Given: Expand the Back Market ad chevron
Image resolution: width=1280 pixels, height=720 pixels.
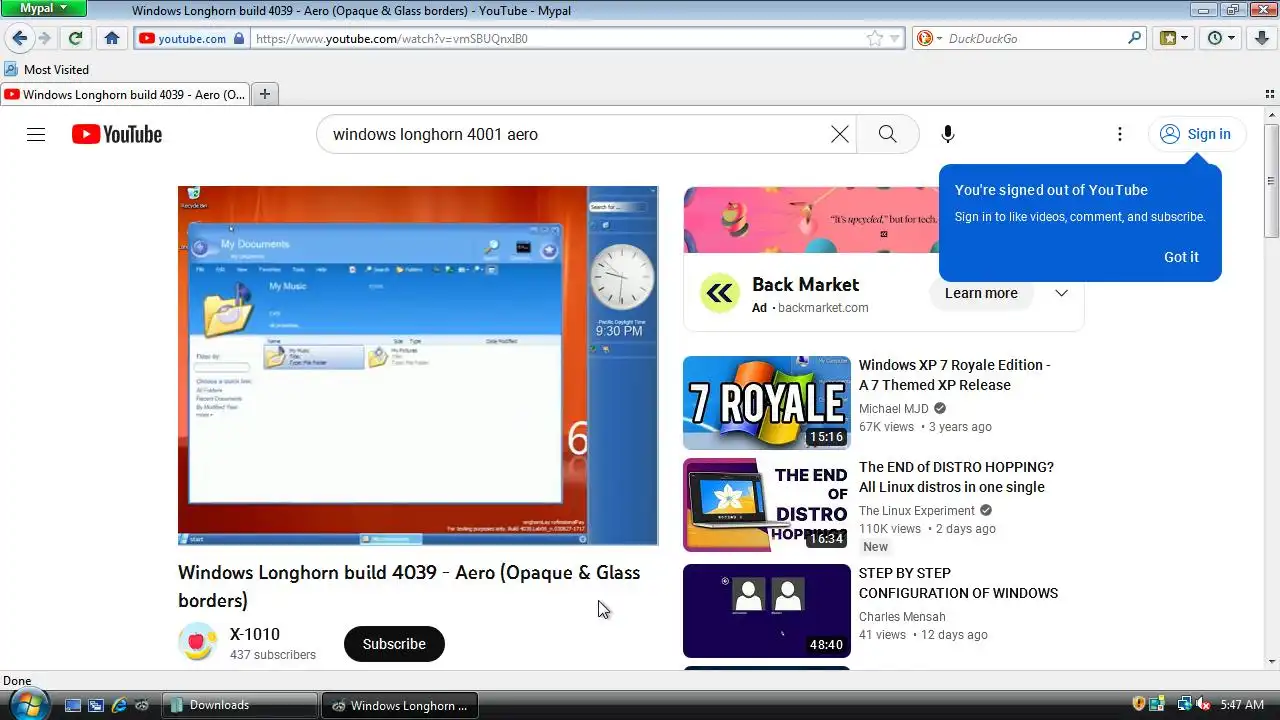Looking at the screenshot, I should pos(1061,293).
